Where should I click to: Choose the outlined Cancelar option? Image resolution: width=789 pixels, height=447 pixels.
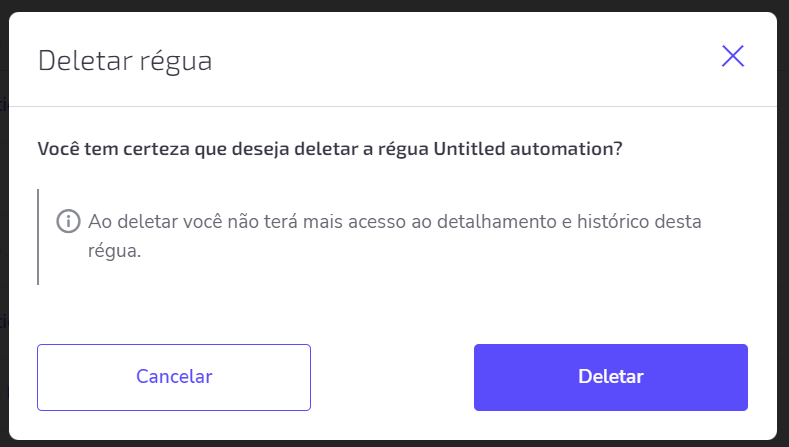[174, 377]
